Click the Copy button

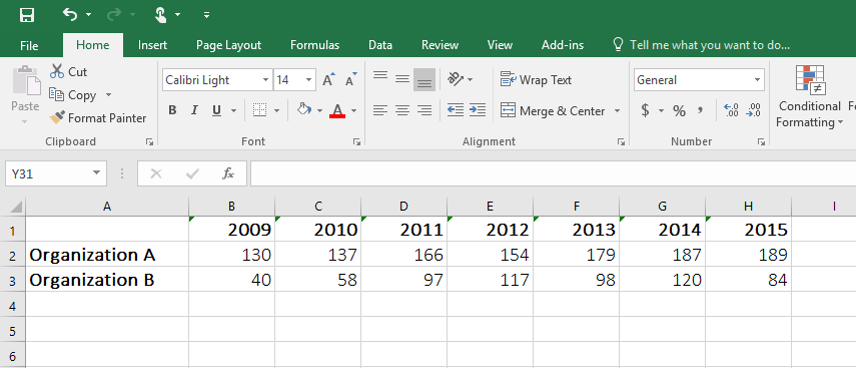73,95
